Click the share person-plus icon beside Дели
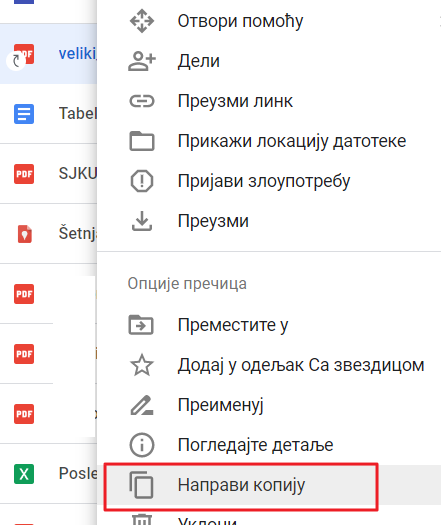The width and height of the screenshot is (441, 525). 142,61
